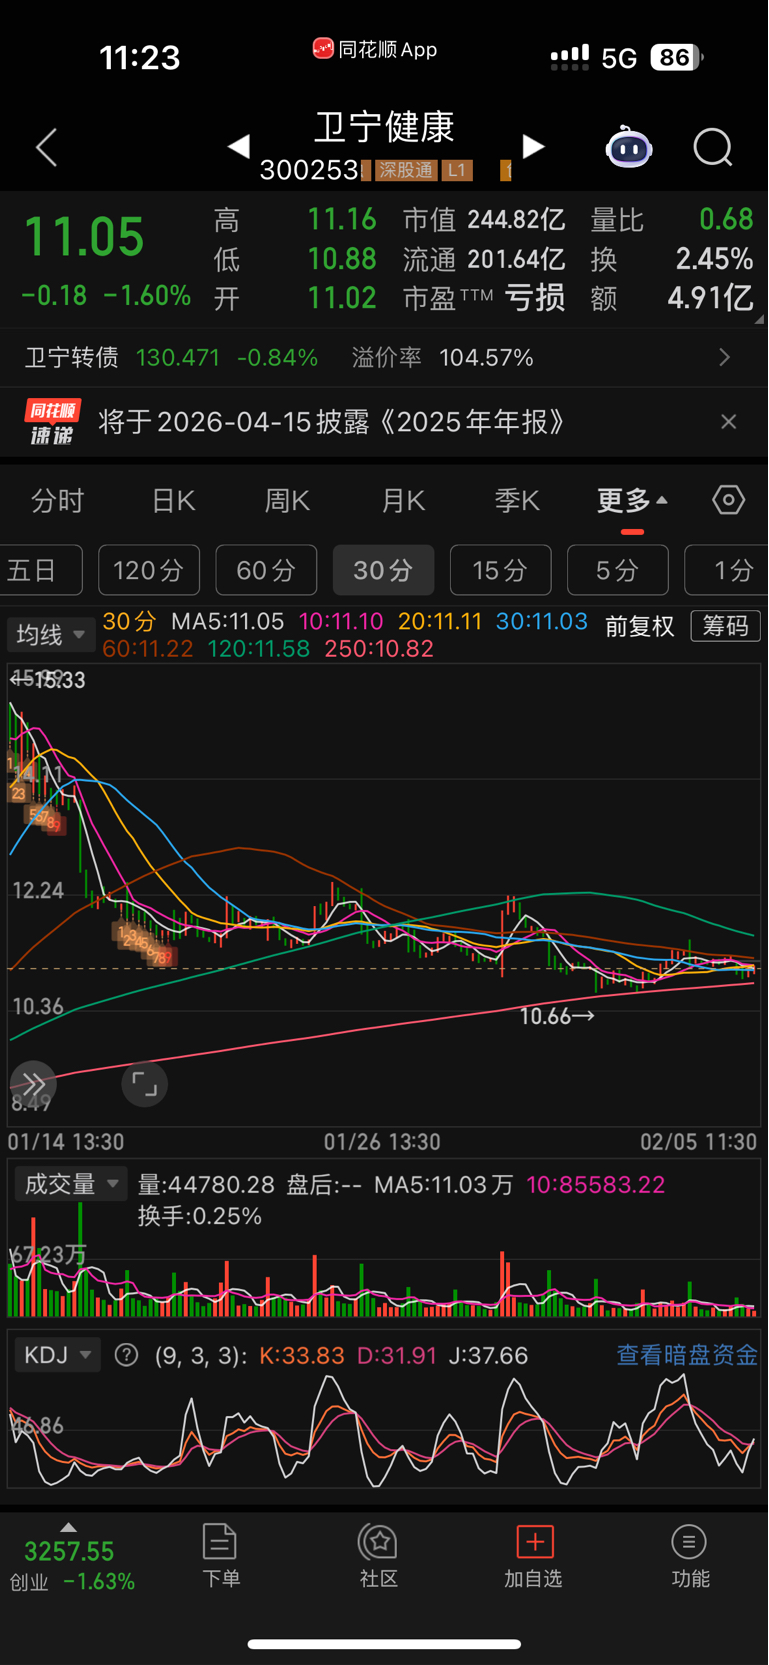Select the 分时 chart tab
Screen dimensions: 769x1665
[58, 500]
